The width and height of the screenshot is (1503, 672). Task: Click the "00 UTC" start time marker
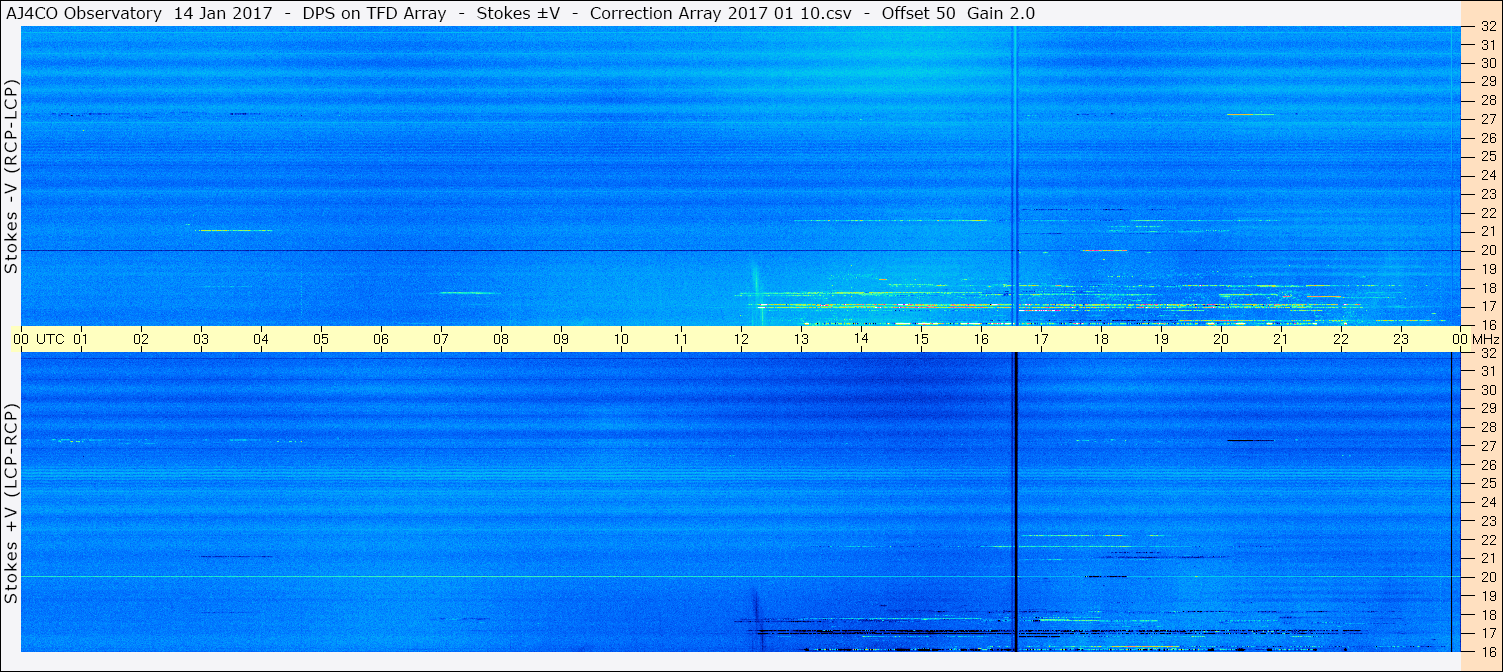click(40, 339)
